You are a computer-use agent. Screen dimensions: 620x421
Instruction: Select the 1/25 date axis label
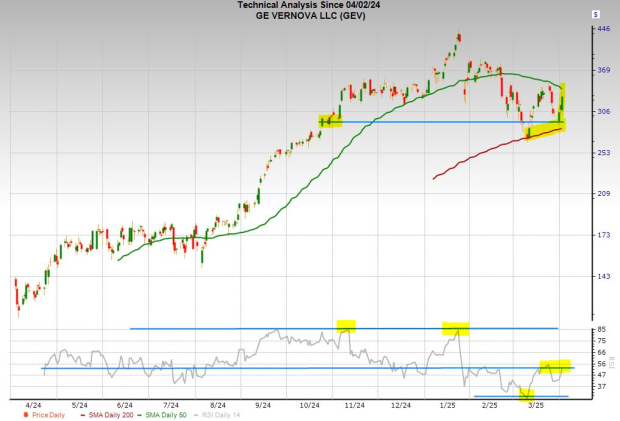(448, 406)
